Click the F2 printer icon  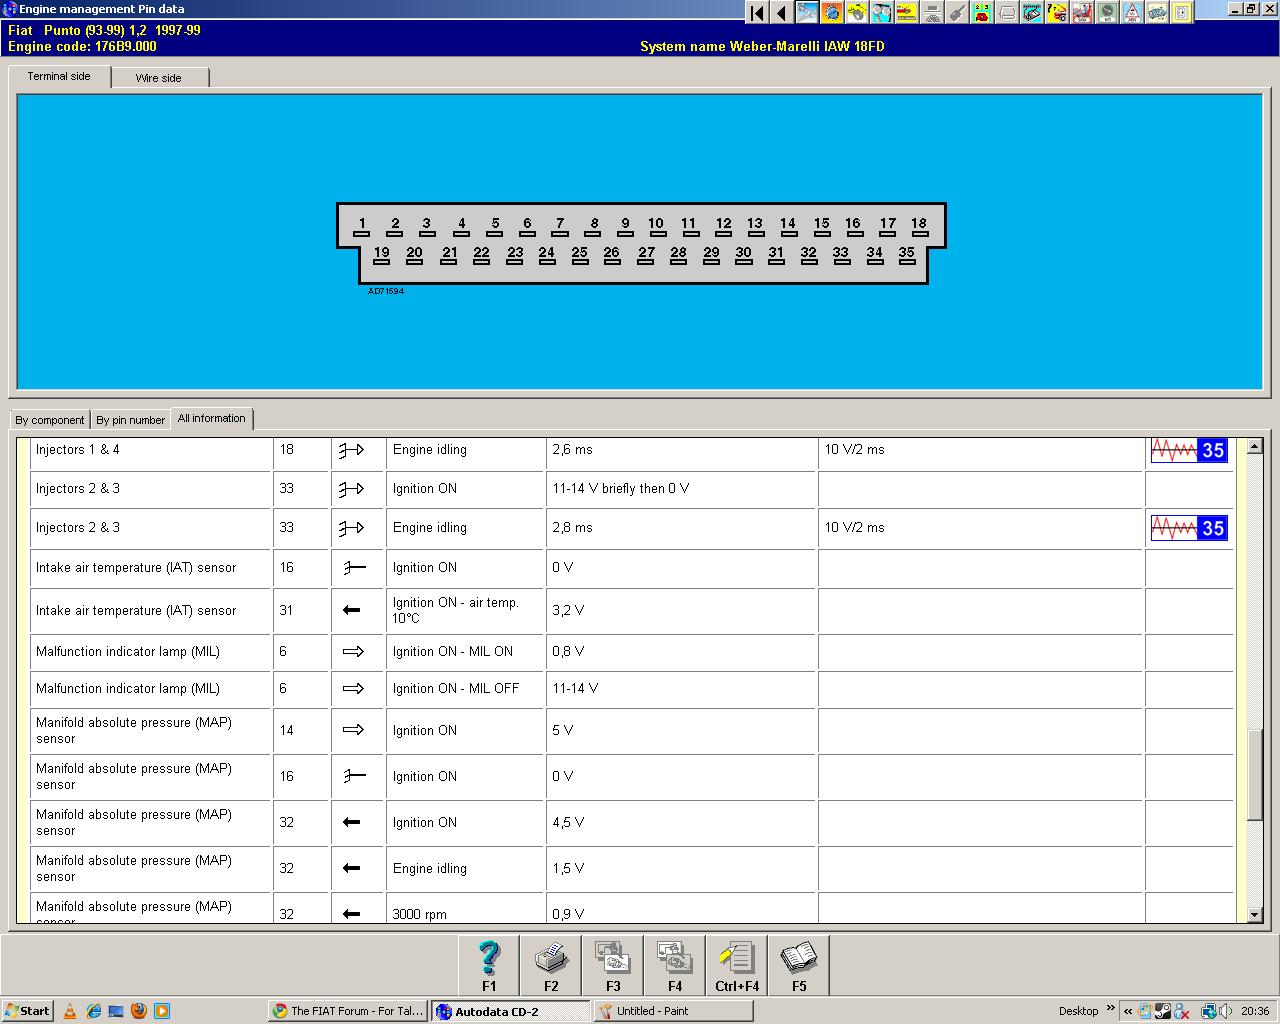click(x=551, y=965)
